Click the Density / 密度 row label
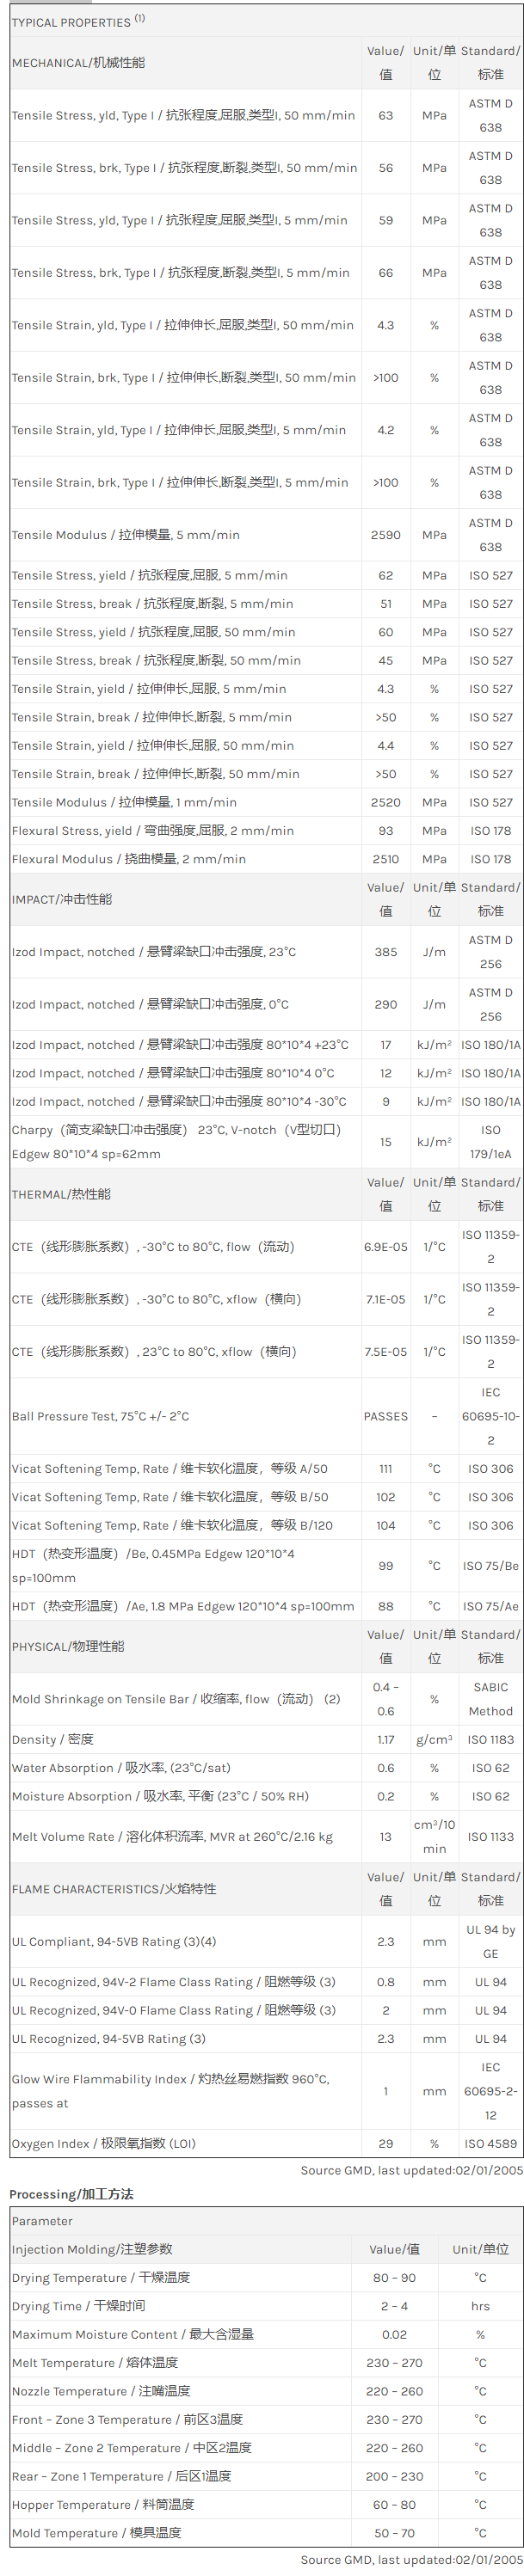Image resolution: width=524 pixels, height=2576 pixels. pyautogui.click(x=52, y=1740)
